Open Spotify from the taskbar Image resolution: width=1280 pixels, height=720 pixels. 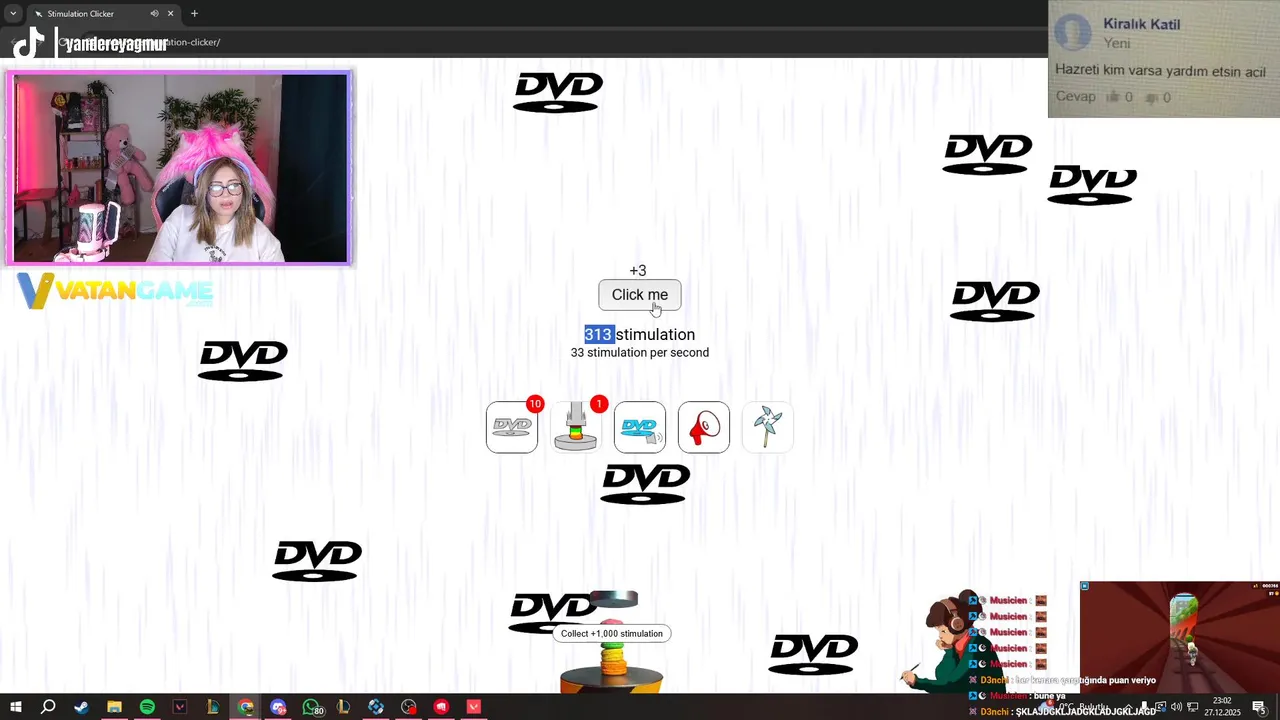coord(147,708)
